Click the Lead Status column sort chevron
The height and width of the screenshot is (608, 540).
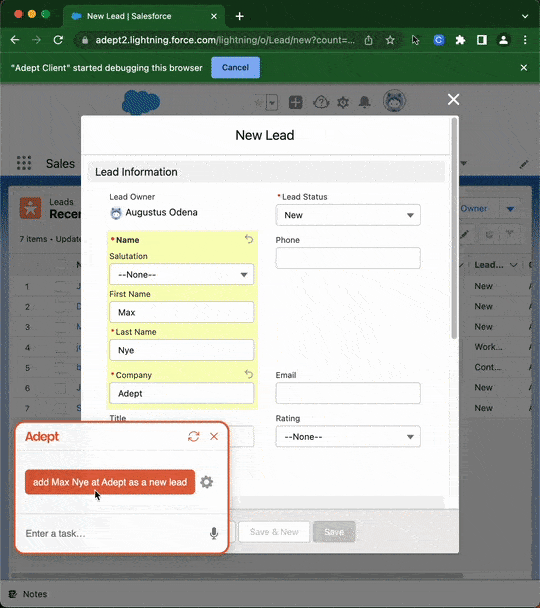pos(514,265)
